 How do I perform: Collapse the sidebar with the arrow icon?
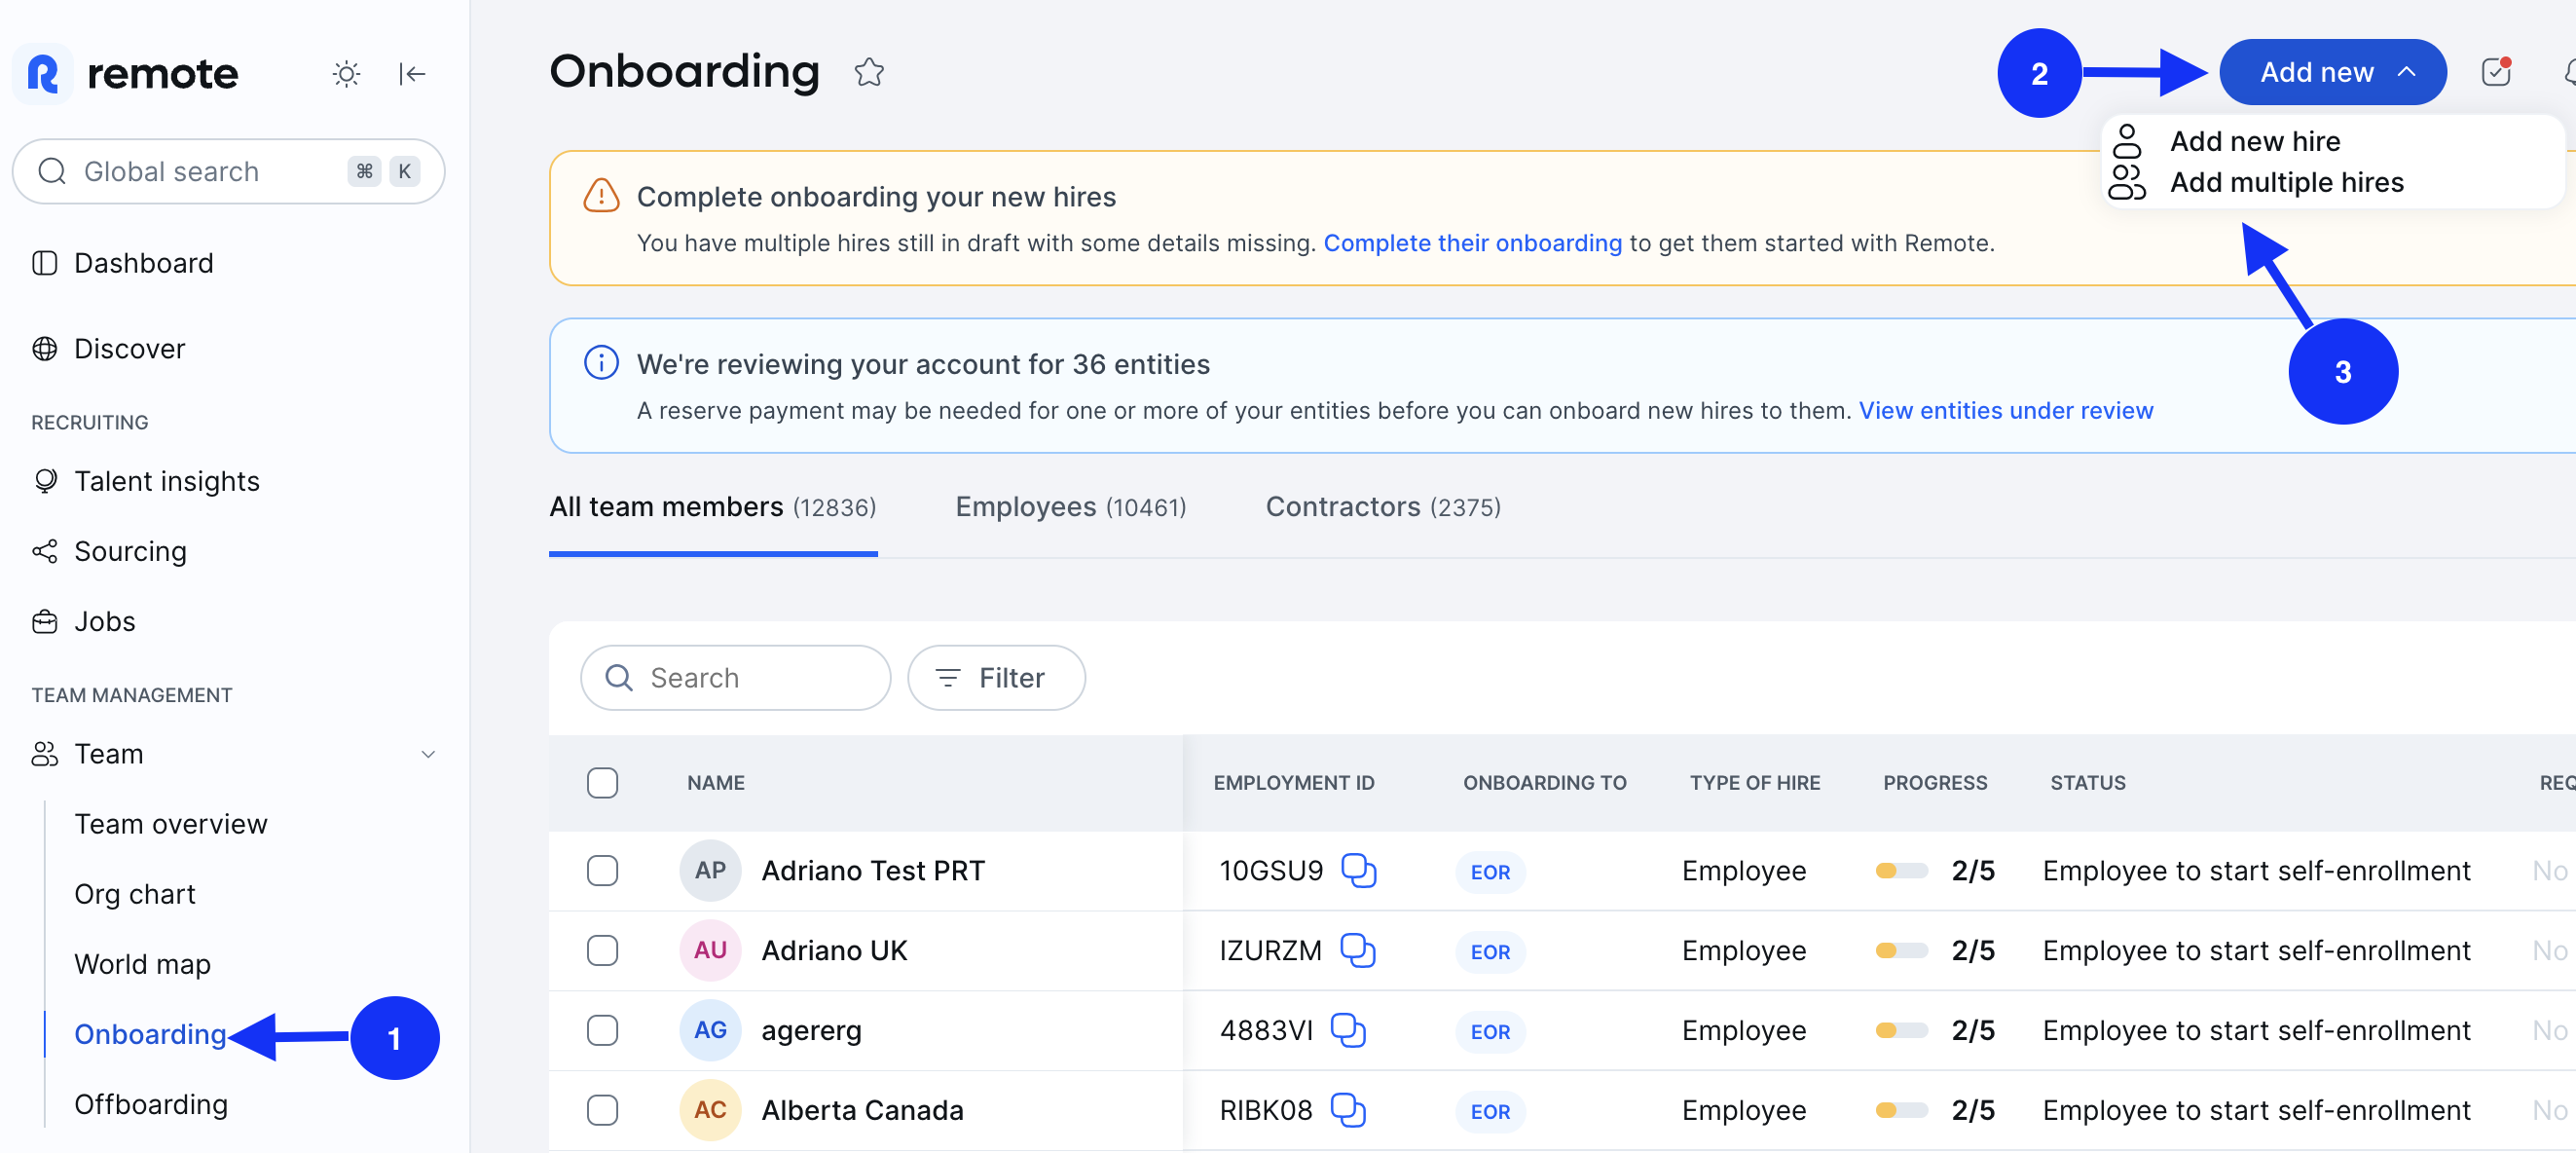click(x=412, y=74)
